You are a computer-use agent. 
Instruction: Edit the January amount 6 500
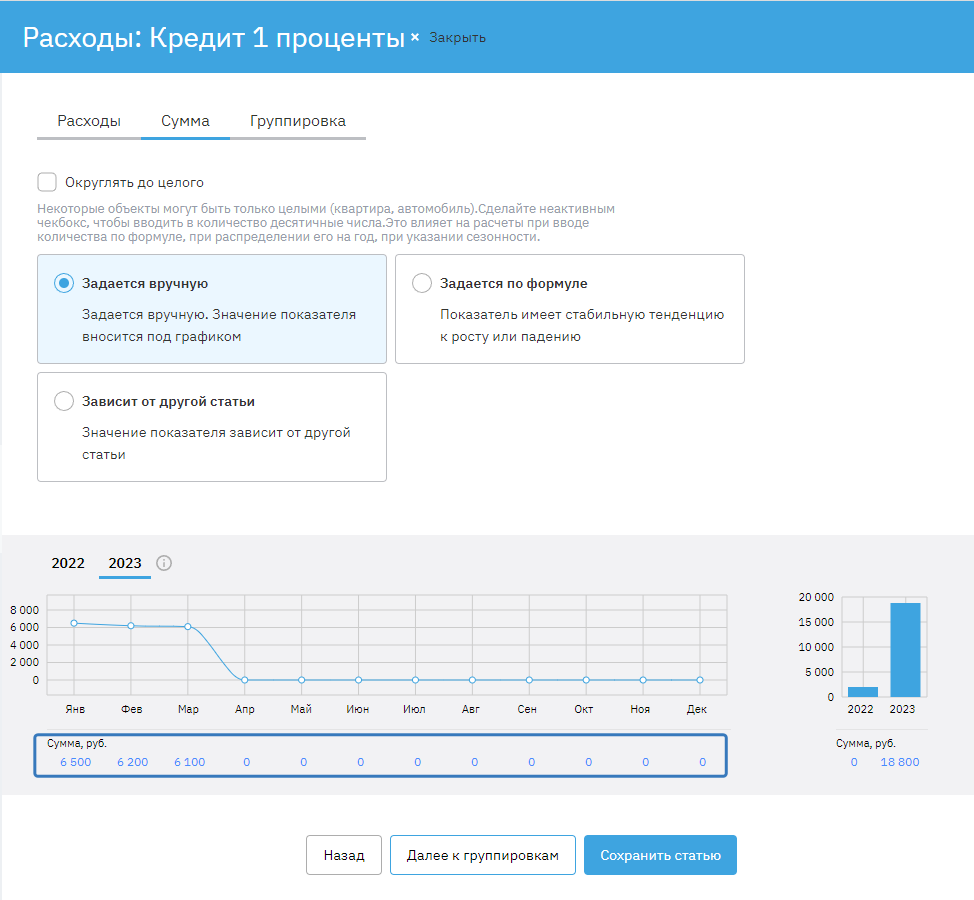tap(76, 762)
